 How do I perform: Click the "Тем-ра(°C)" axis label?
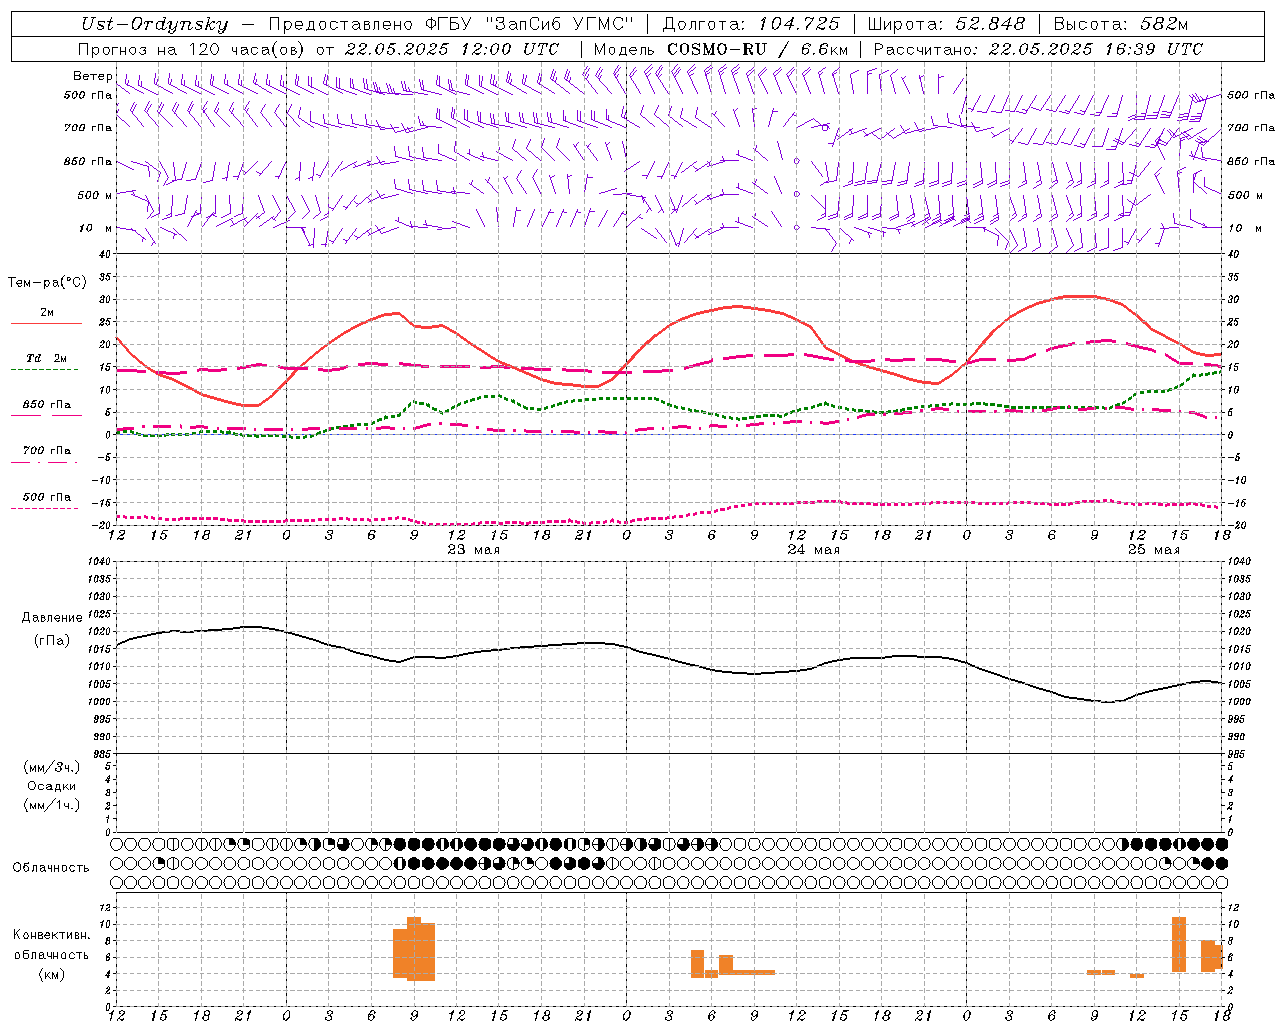coord(46,283)
